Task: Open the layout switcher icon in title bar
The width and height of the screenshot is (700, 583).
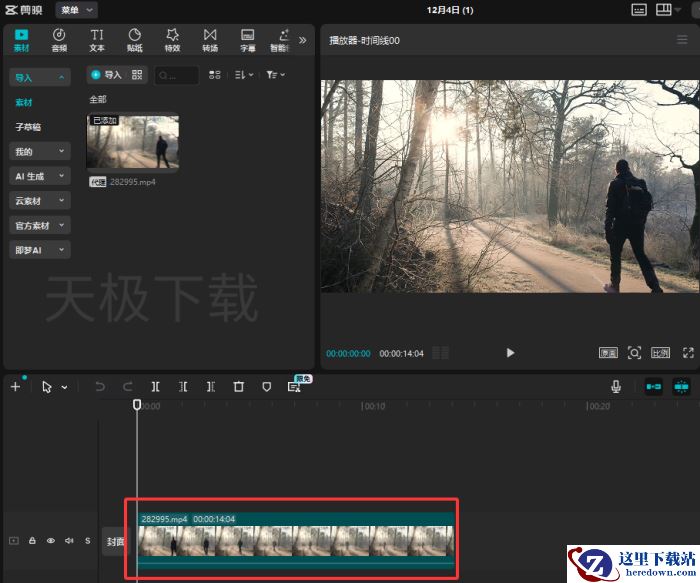Action: click(664, 10)
